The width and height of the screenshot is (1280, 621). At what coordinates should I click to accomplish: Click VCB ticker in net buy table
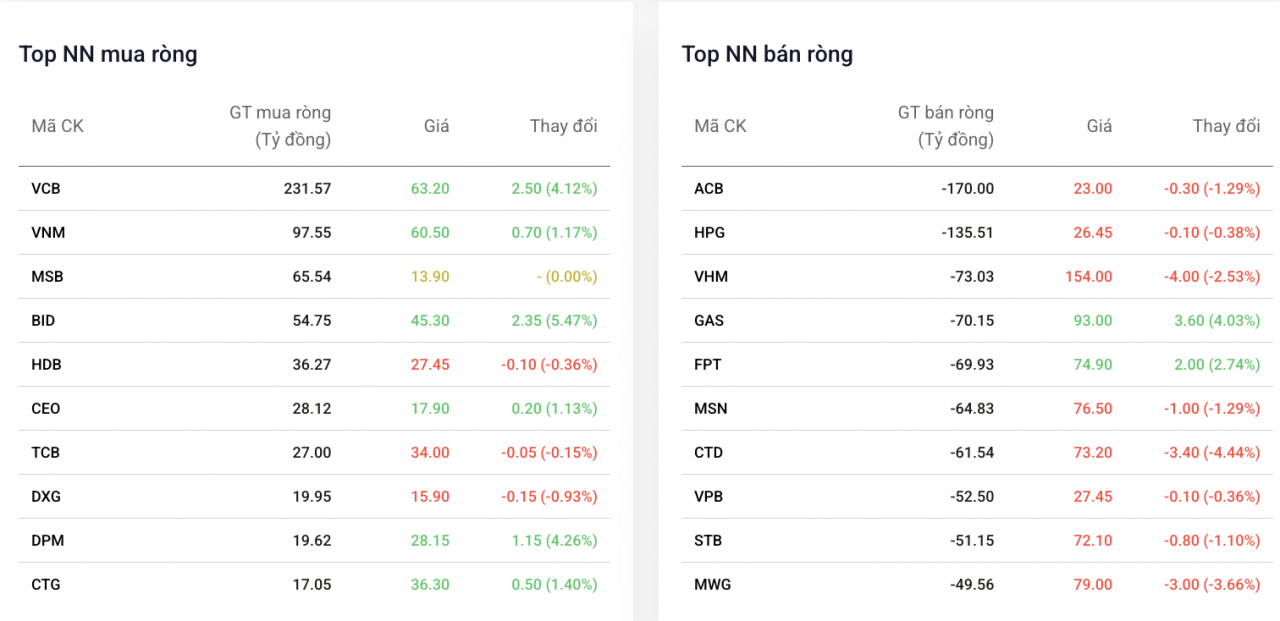pos(46,188)
